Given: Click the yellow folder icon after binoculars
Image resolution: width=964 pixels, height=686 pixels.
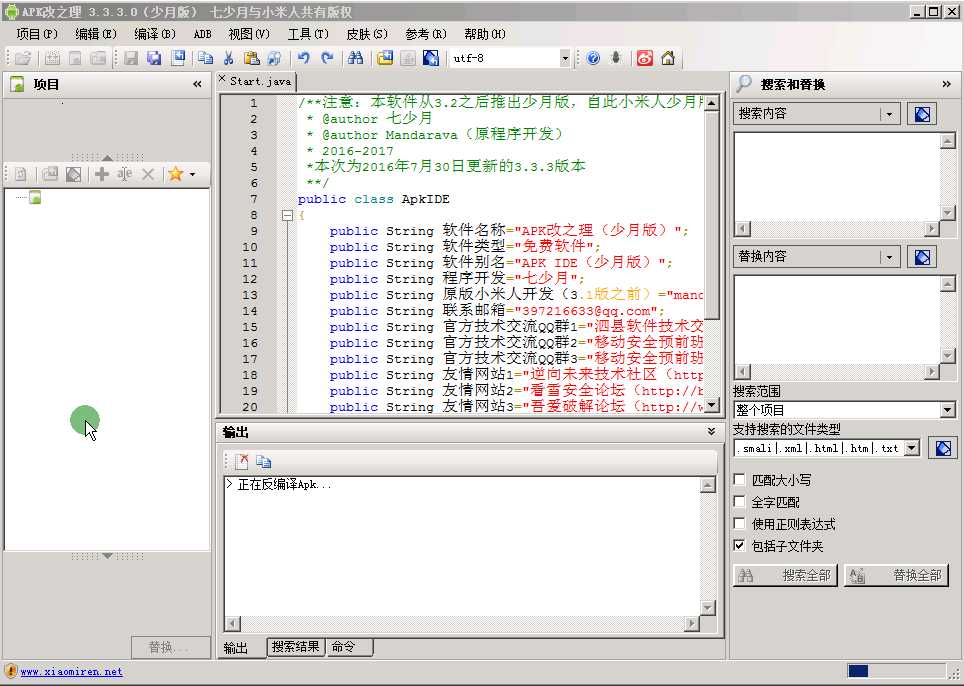Looking at the screenshot, I should tap(385, 58).
